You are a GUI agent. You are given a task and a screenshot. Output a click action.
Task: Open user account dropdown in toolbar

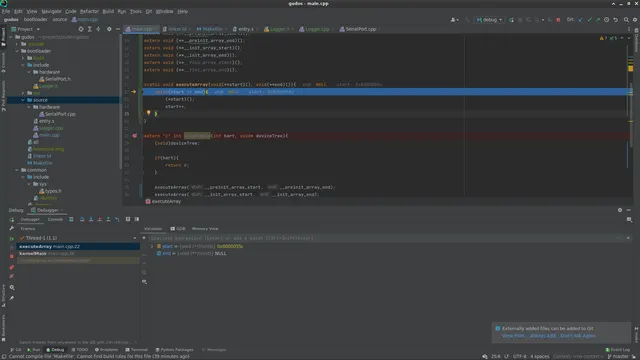[454, 20]
